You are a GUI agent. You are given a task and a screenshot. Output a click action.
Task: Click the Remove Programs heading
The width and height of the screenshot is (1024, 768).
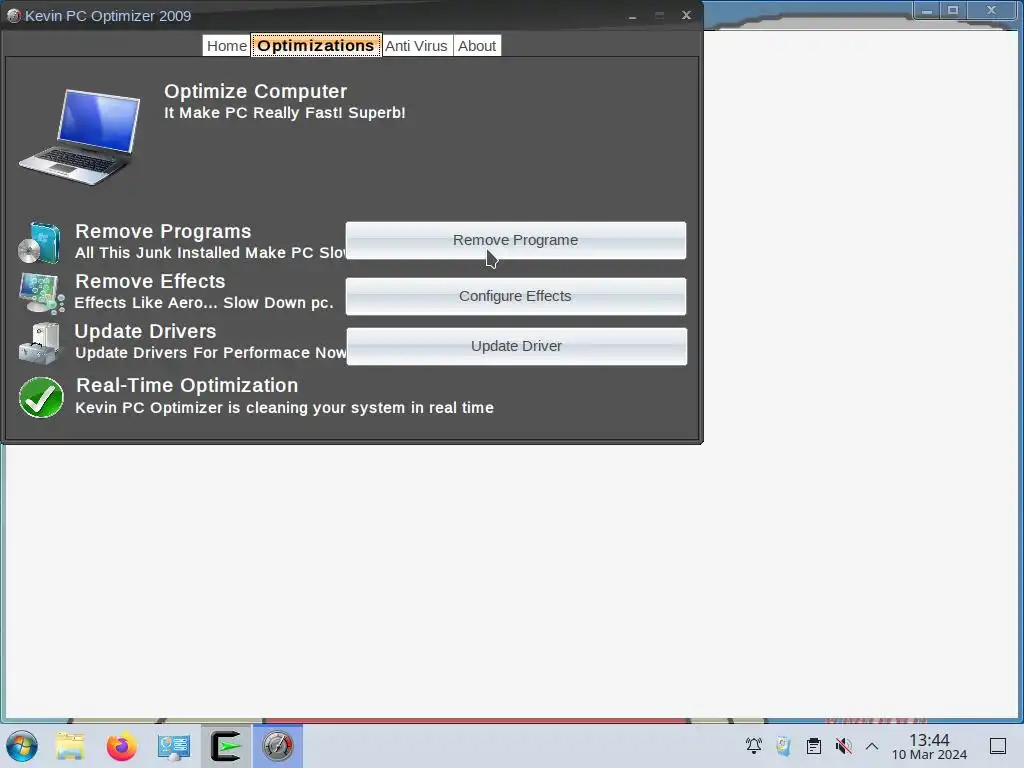[x=163, y=231]
